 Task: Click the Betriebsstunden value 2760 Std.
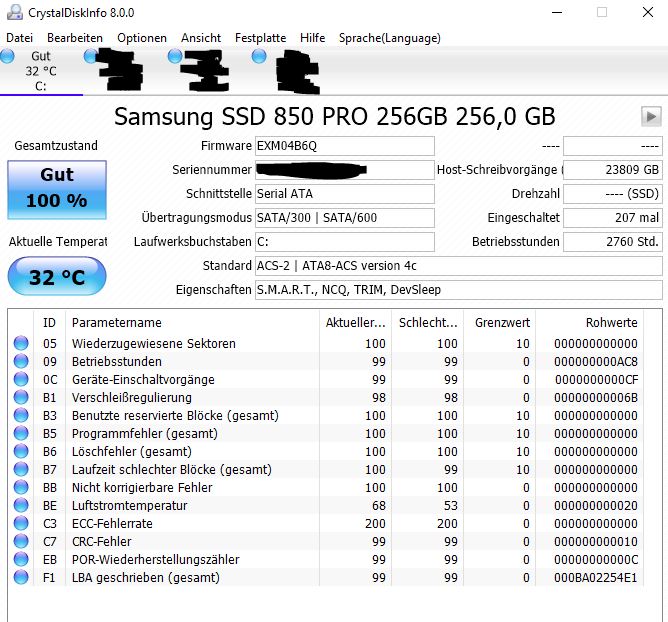(x=613, y=242)
